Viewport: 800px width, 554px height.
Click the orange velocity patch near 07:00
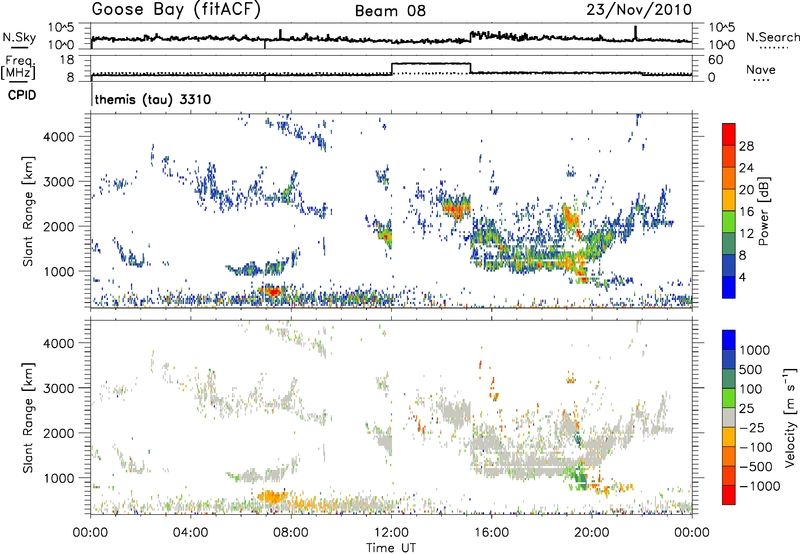click(x=272, y=496)
